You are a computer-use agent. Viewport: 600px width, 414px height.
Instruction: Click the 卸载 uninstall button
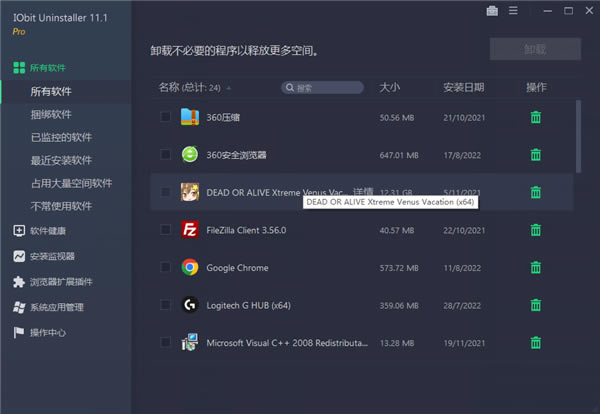535,49
